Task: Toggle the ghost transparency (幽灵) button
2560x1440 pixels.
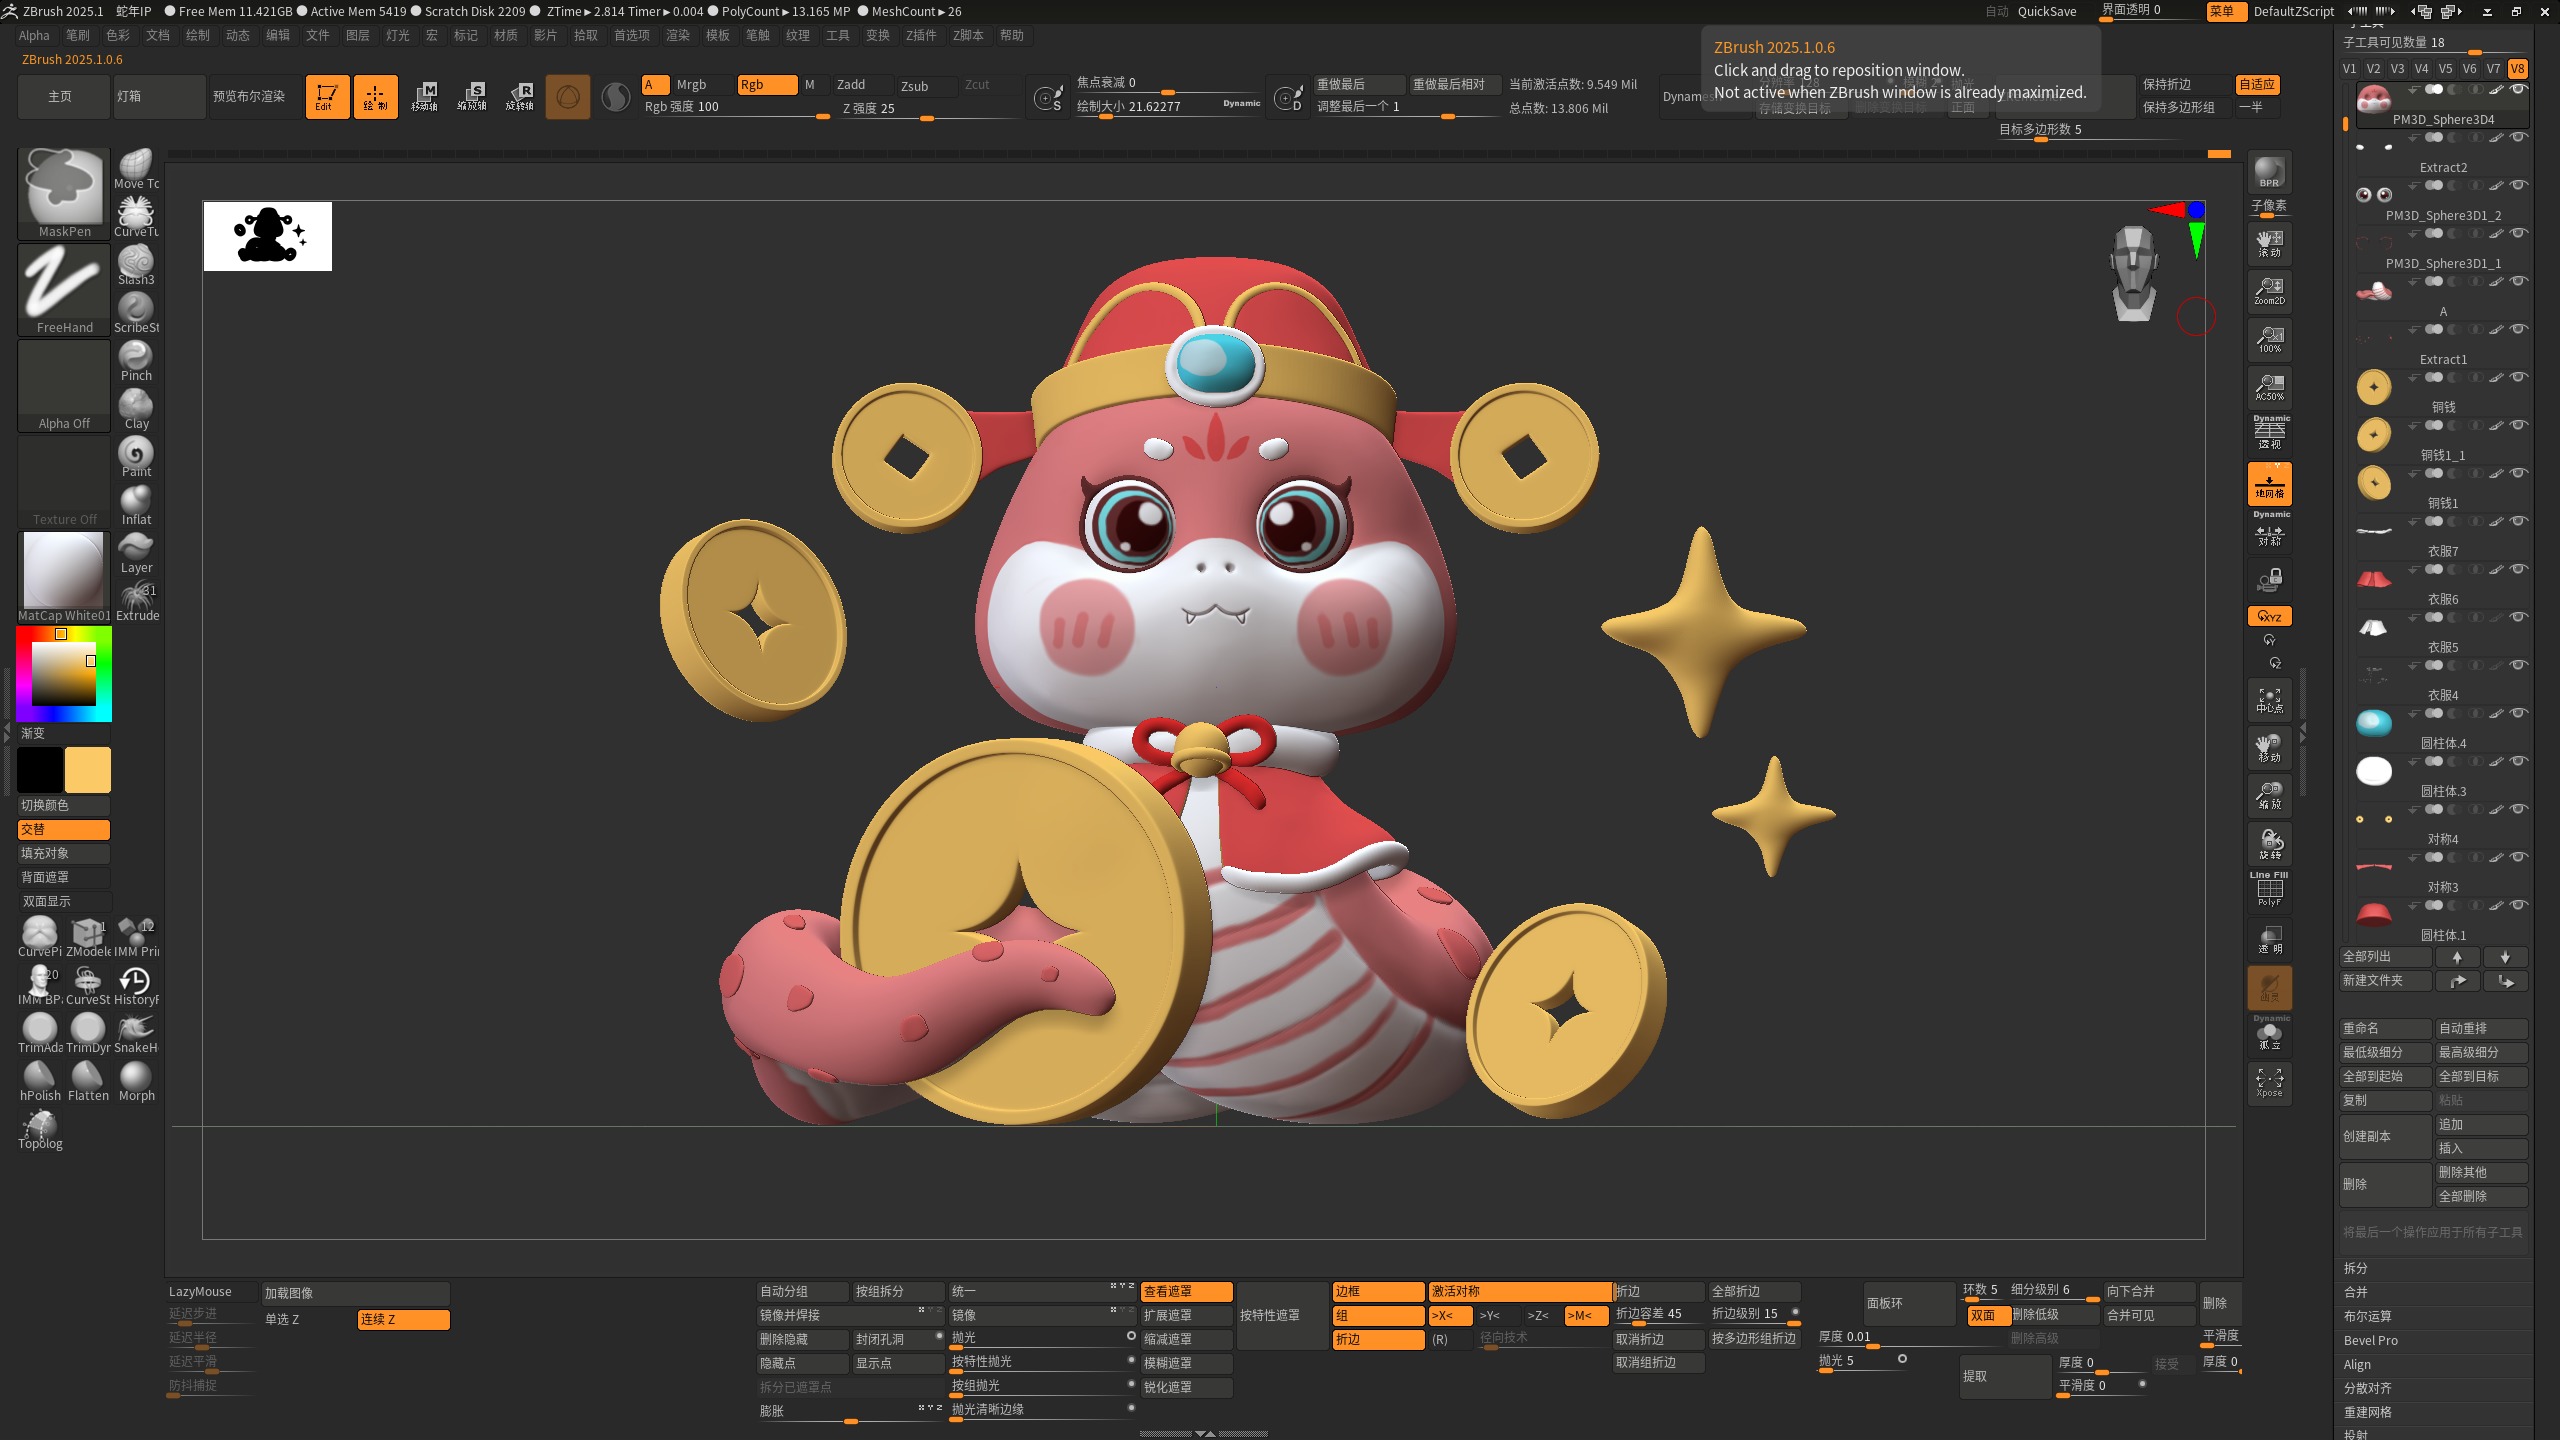Action: point(2269,987)
